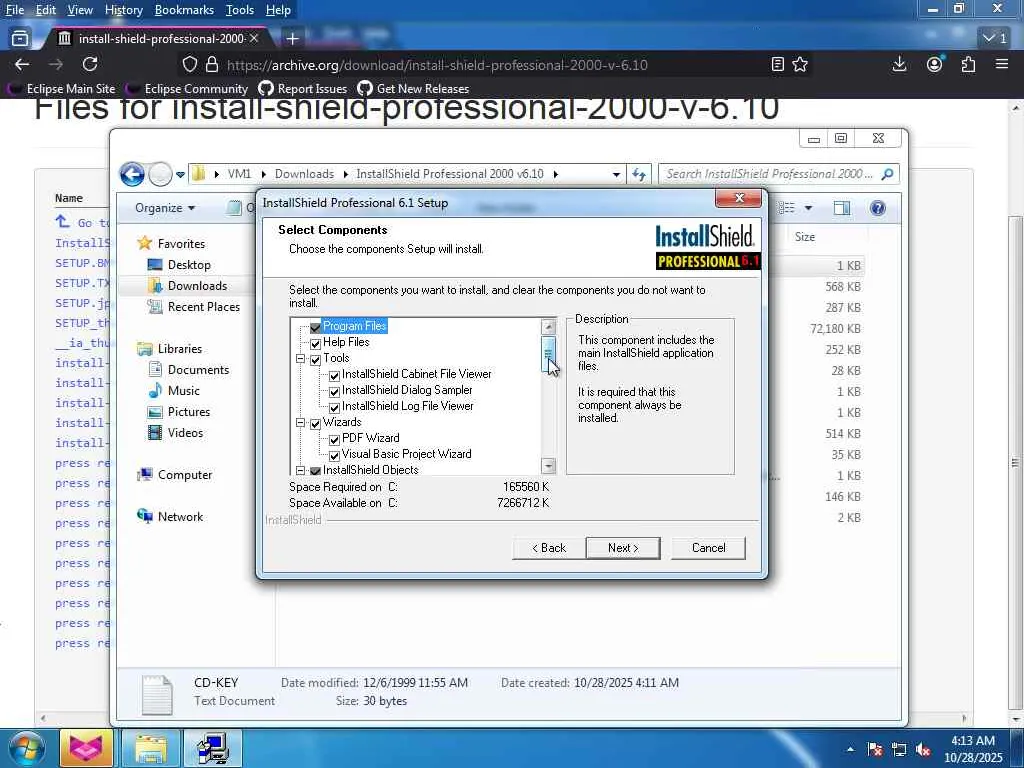The height and width of the screenshot is (768, 1024).
Task: Reload the archive.org page
Action: click(90, 64)
